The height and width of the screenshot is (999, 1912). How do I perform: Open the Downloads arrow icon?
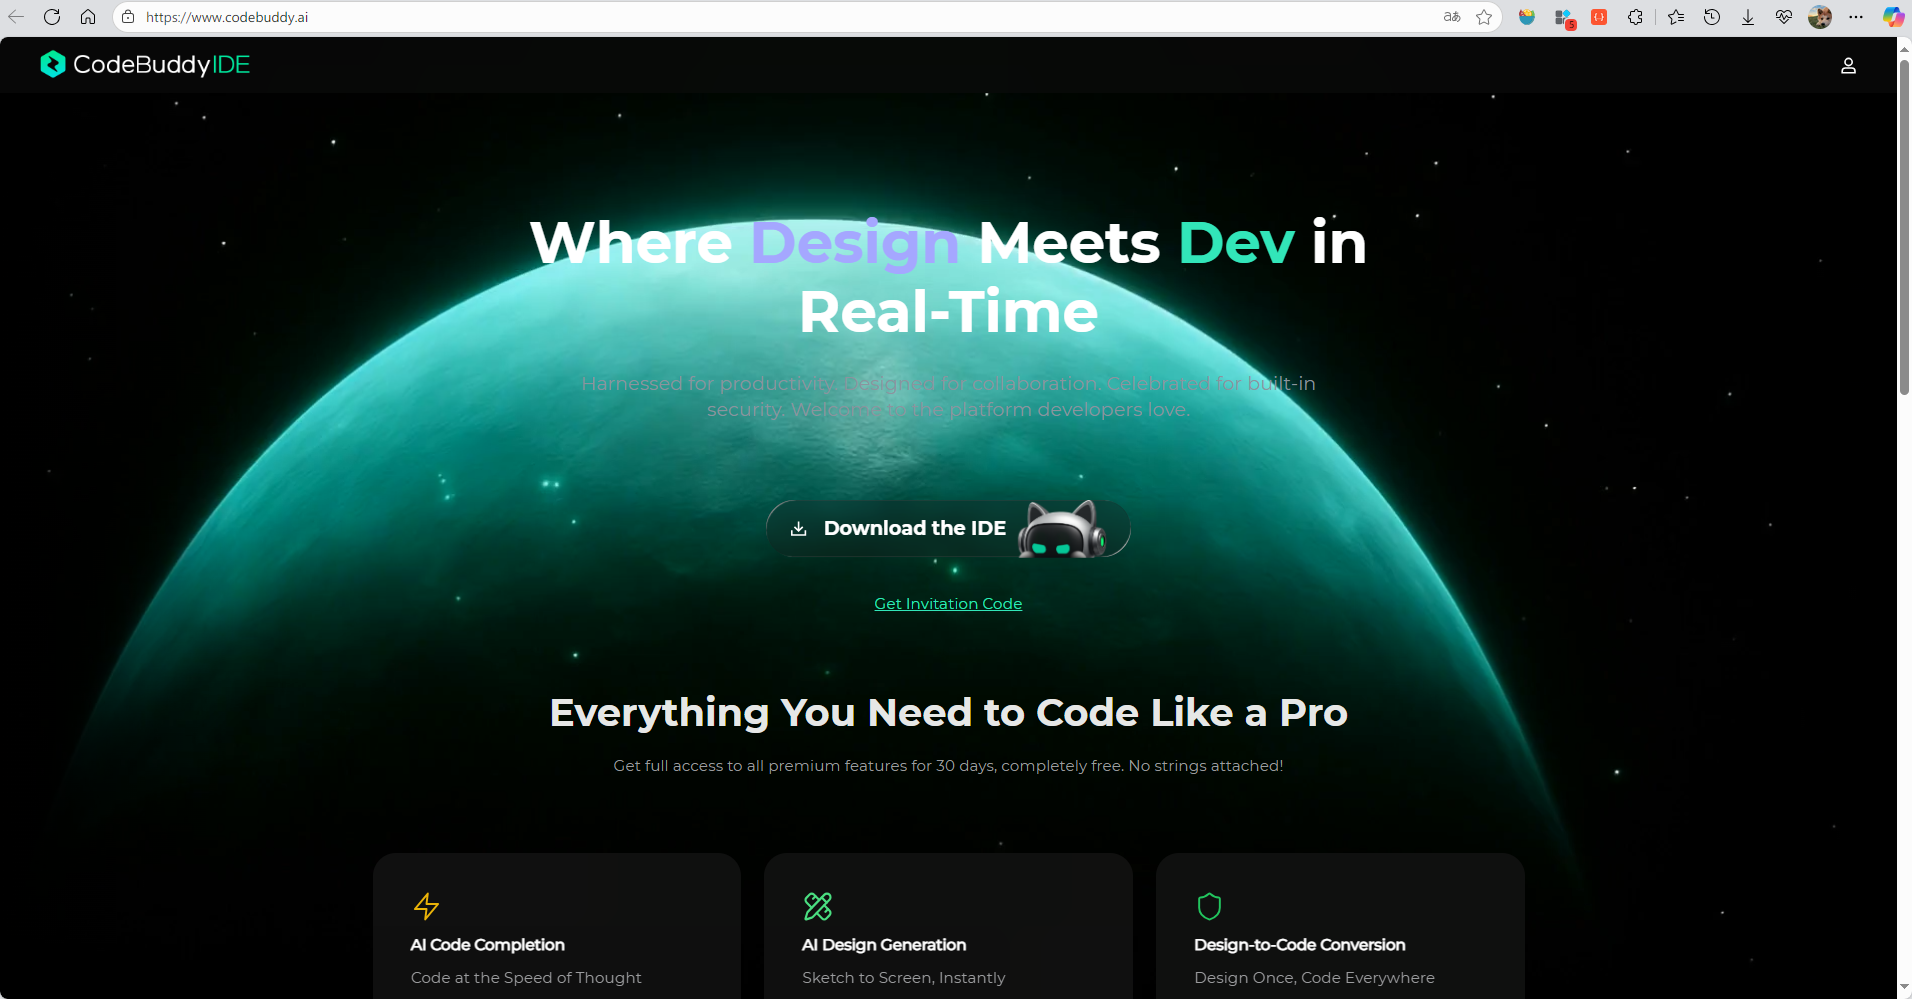point(1748,17)
